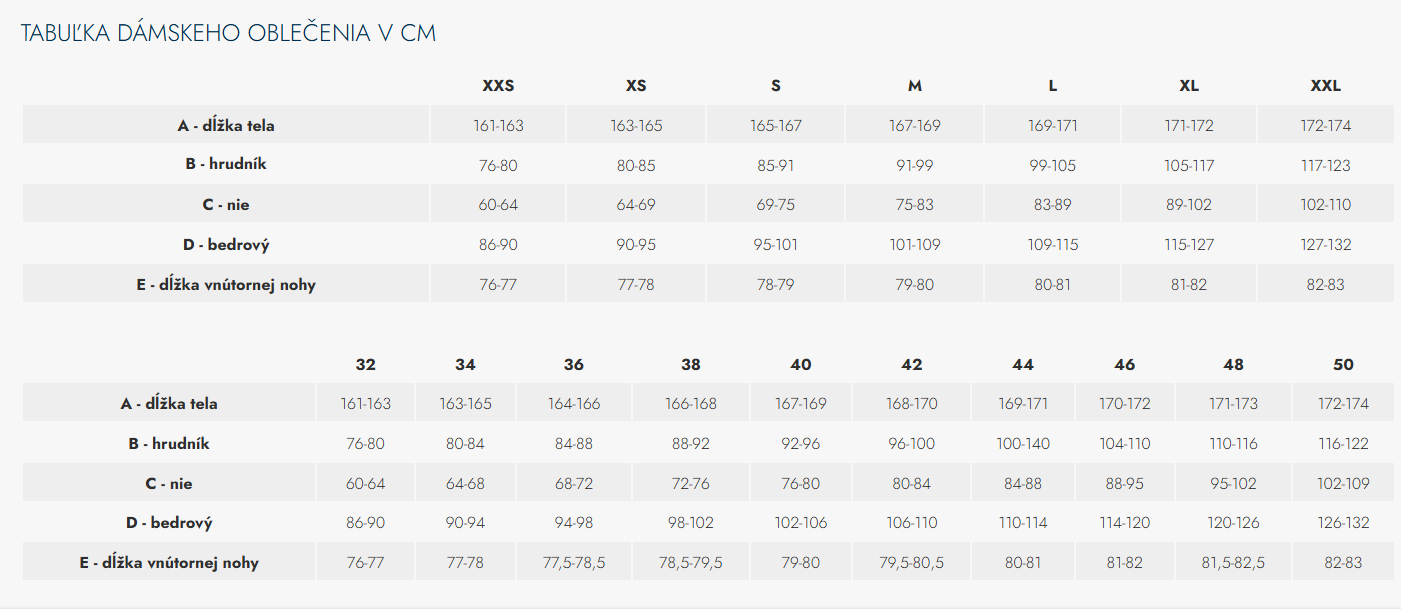Screen dimensions: 1401x609
Task: Select size 42 column header
Action: click(911, 365)
